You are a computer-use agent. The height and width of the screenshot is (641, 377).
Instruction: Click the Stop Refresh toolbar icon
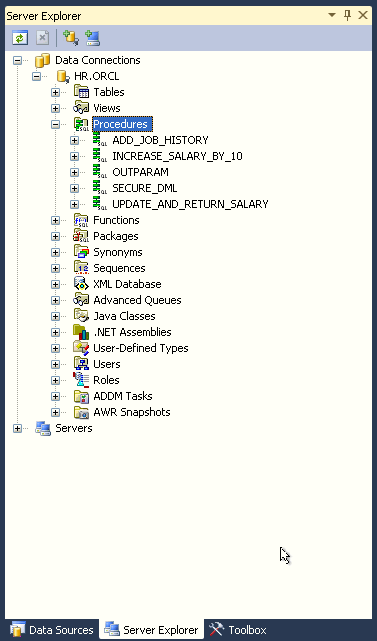[43, 38]
